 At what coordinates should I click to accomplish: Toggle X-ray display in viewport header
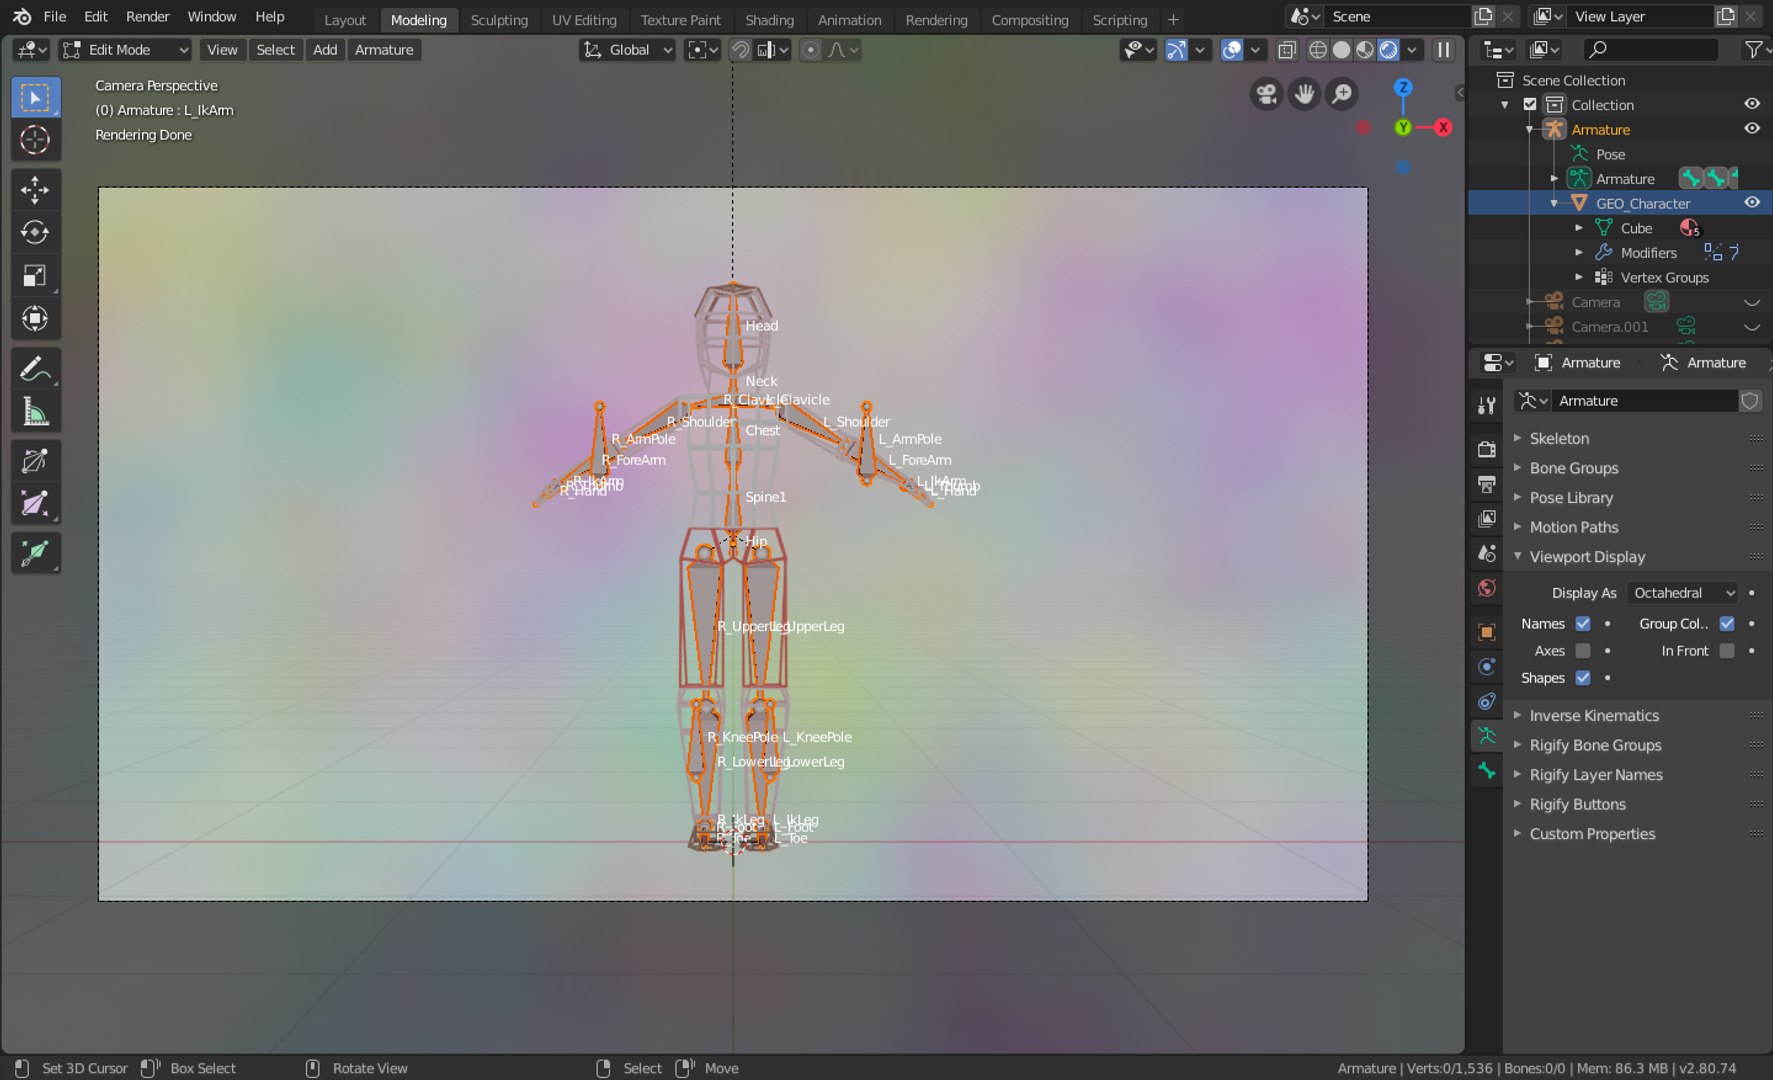coord(1287,50)
